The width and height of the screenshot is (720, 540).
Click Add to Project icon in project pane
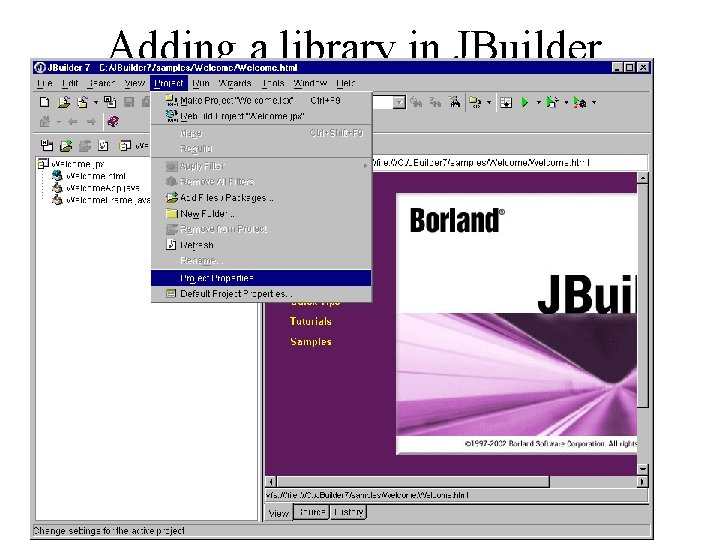pos(66,146)
